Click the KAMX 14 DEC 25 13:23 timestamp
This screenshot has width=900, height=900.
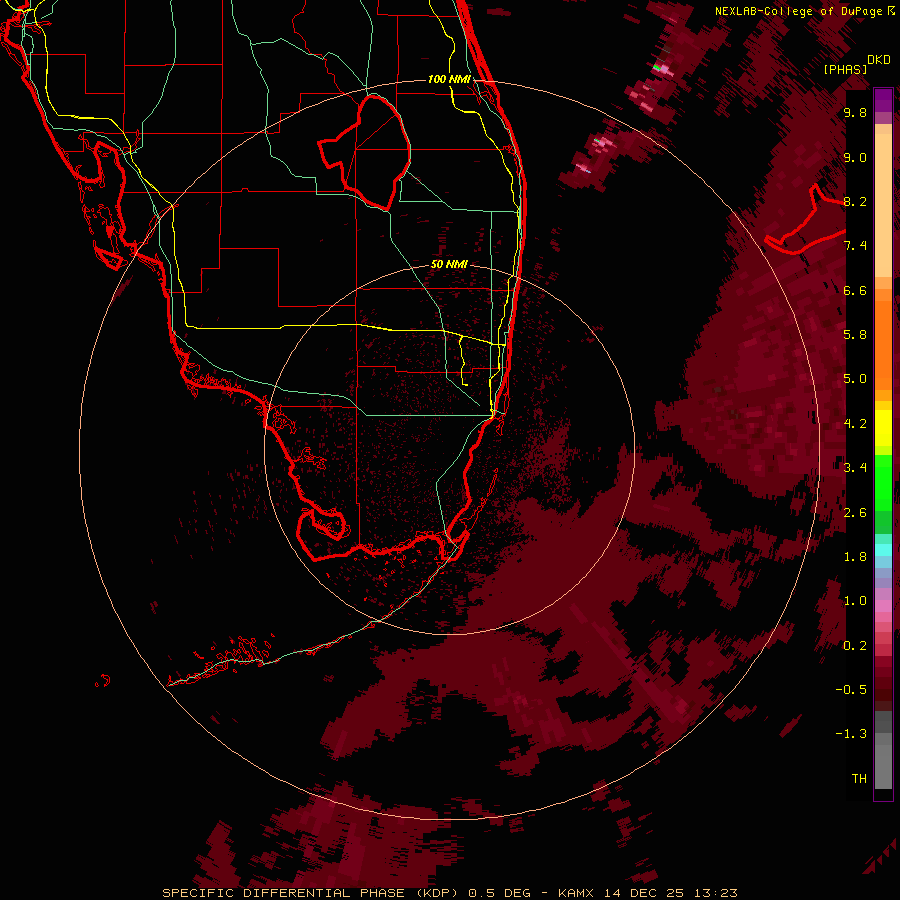647,893
